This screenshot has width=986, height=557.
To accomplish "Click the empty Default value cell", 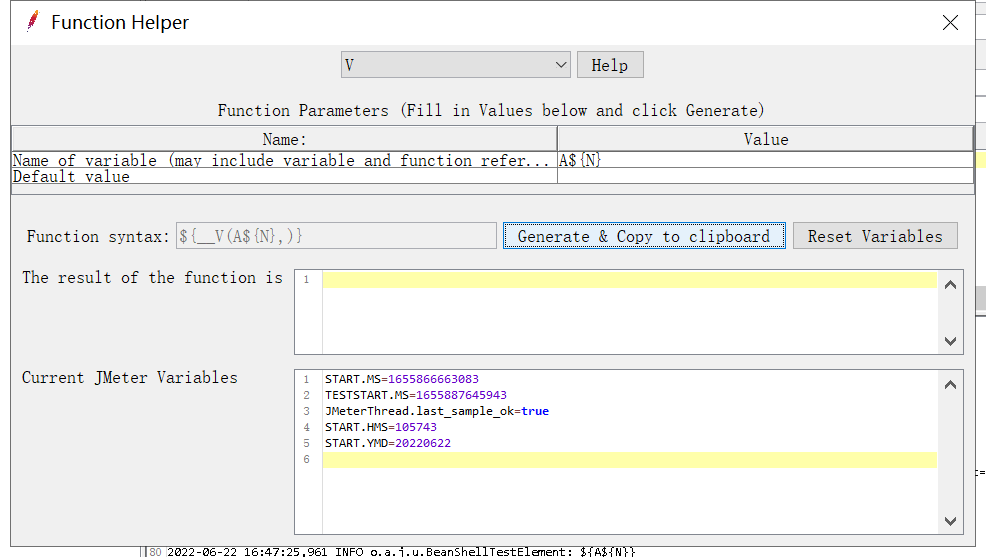I will point(765,176).
